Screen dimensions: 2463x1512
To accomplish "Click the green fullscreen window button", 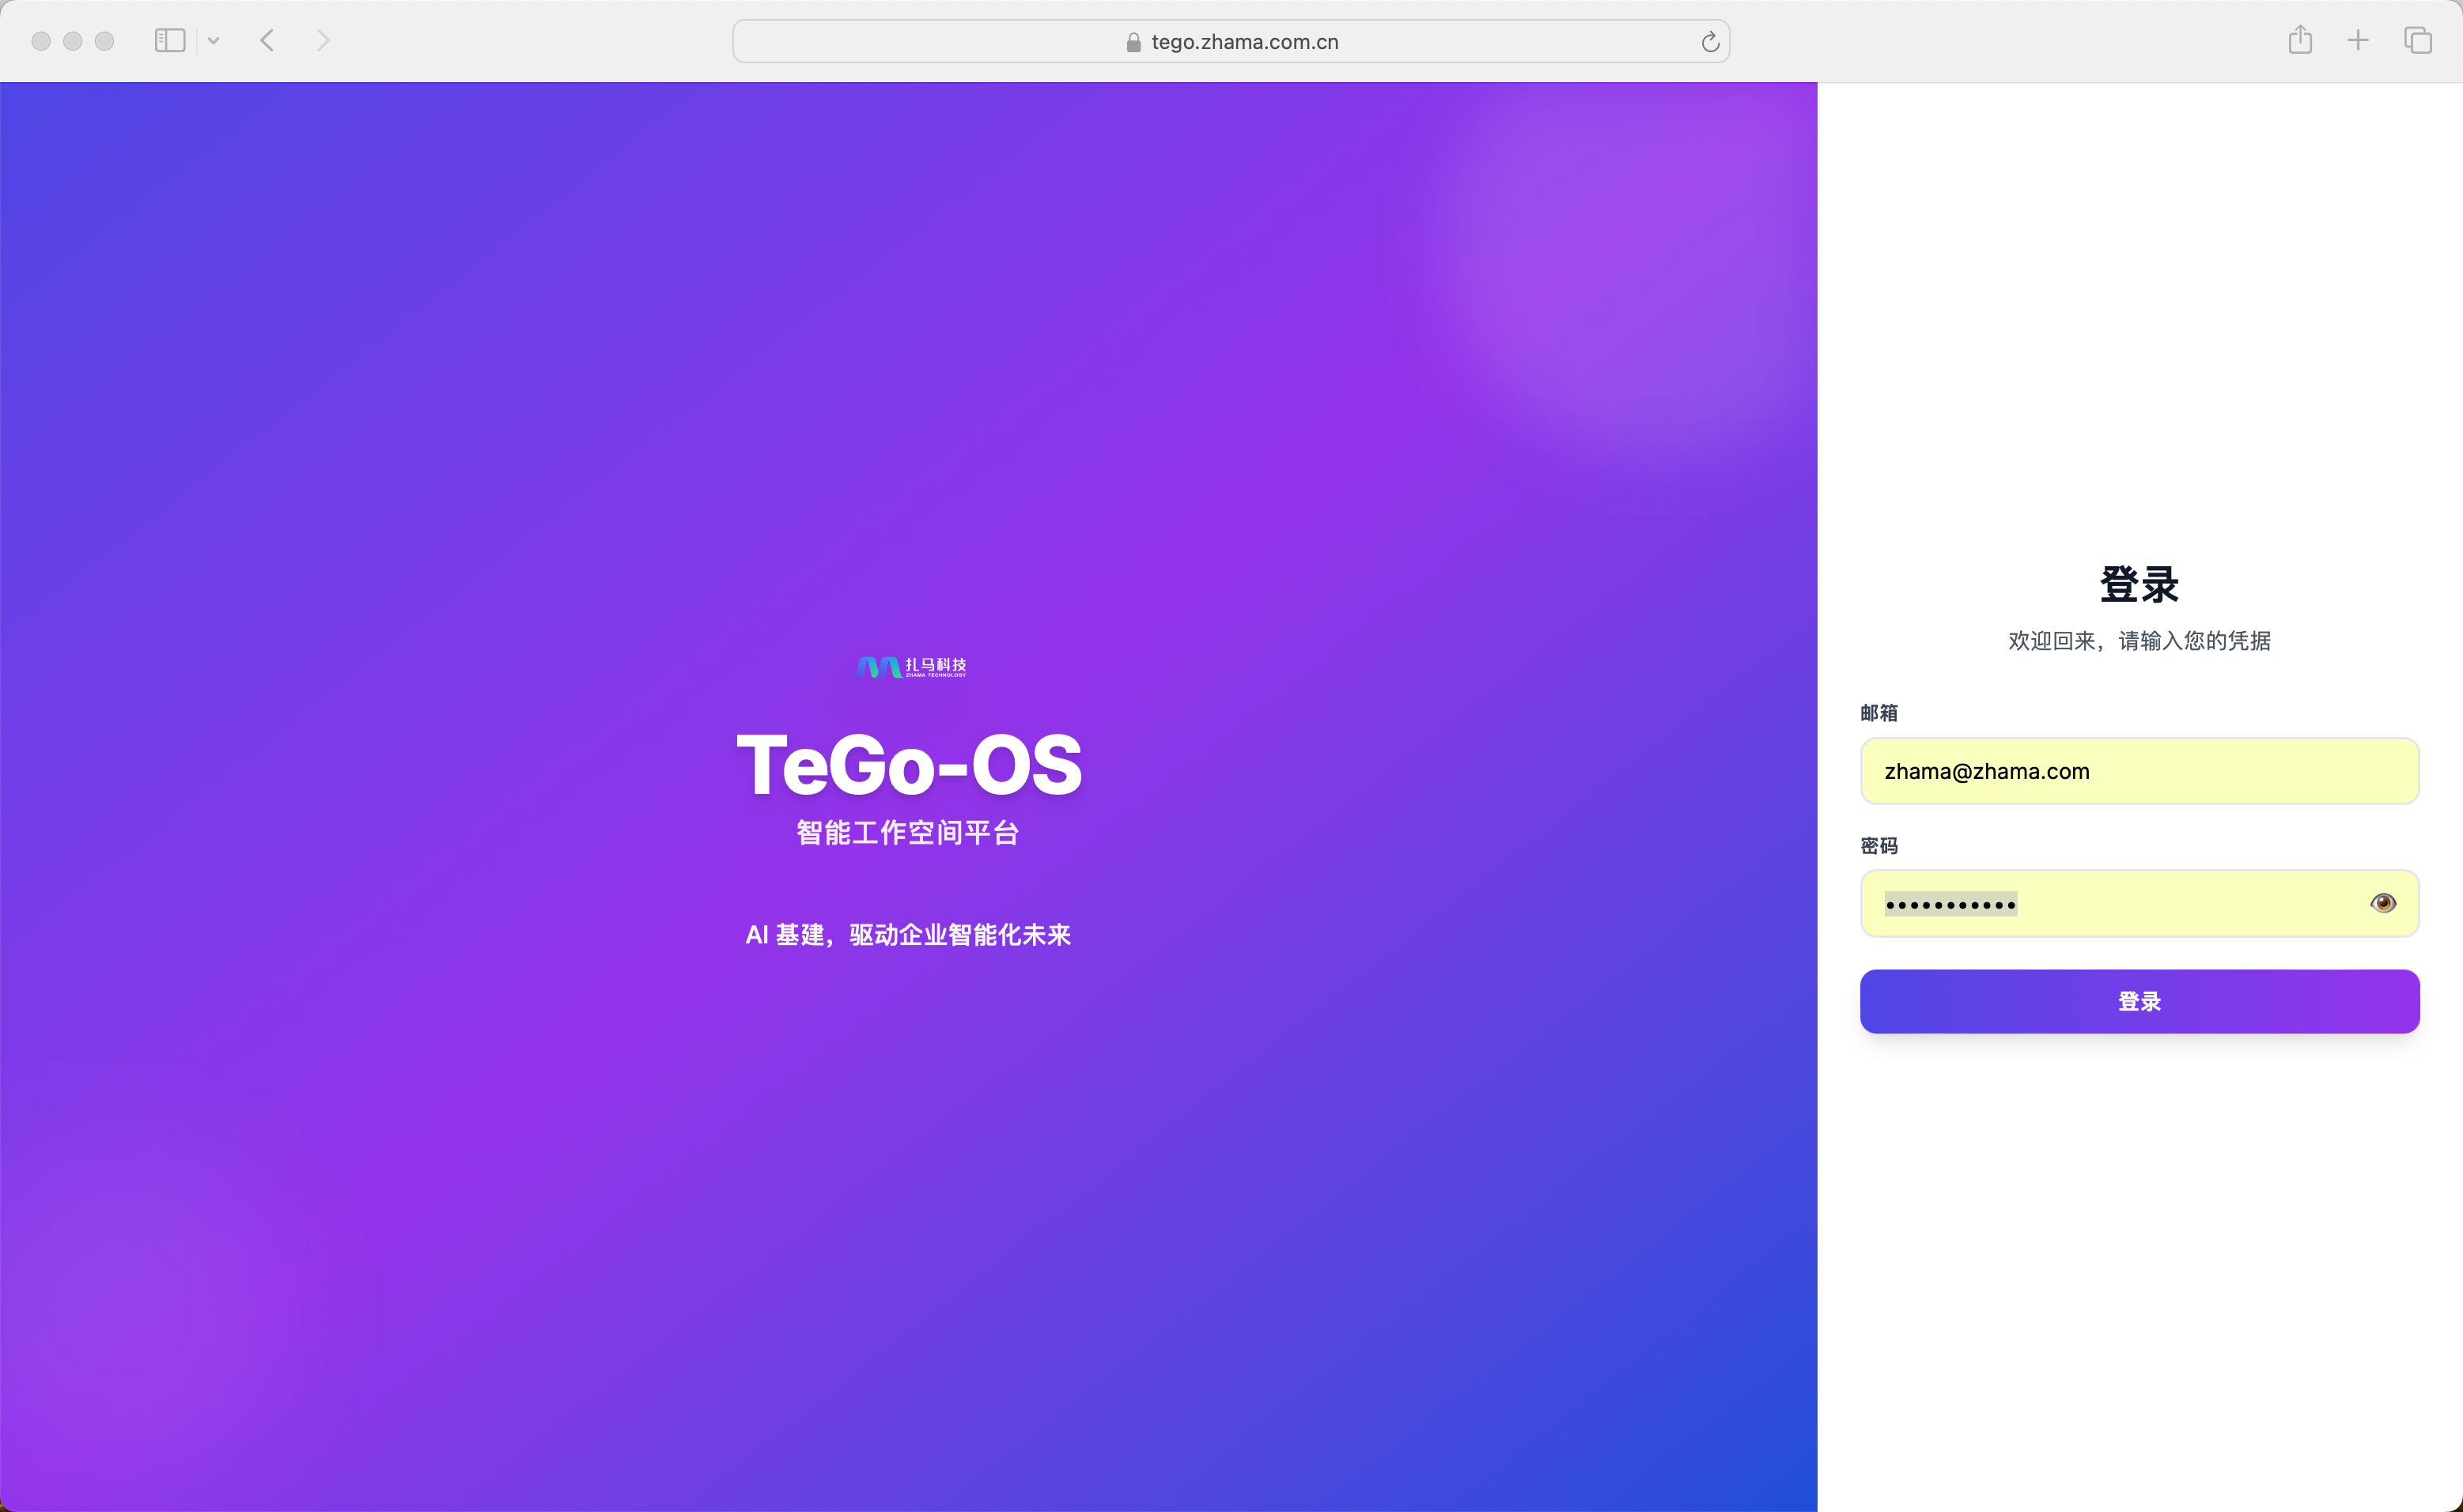I will point(105,41).
